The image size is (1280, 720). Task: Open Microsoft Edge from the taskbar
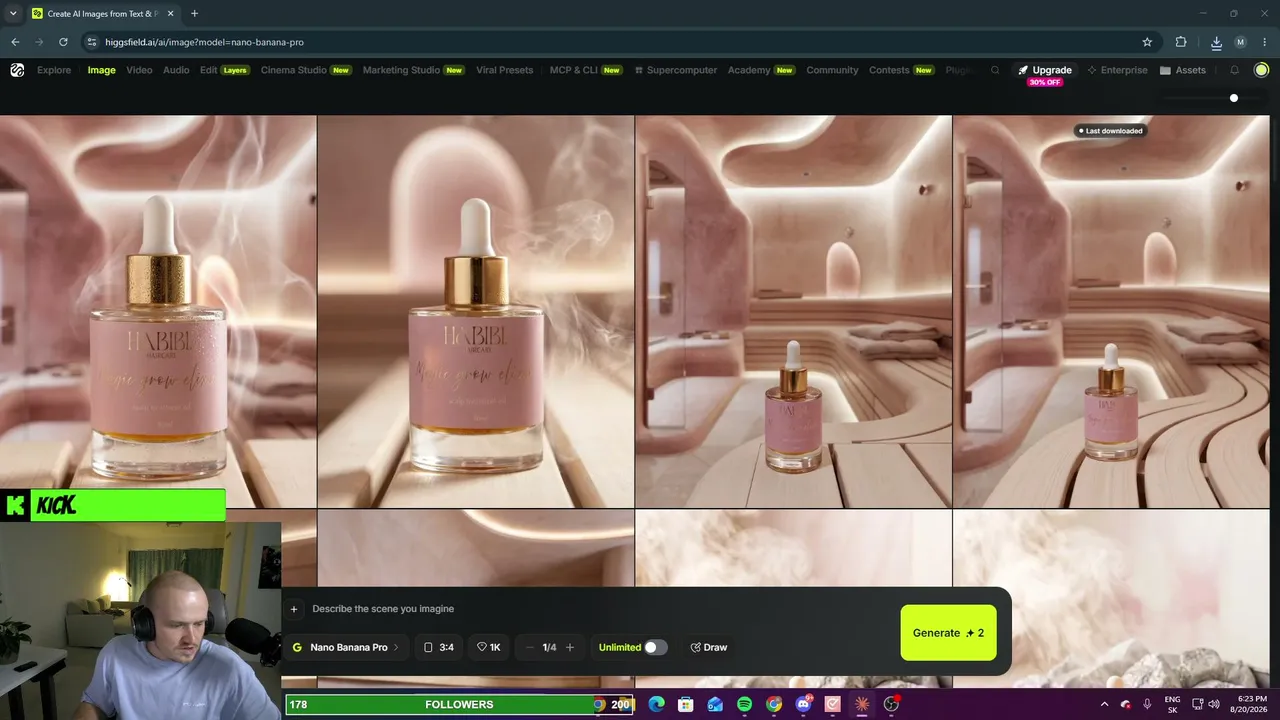tap(656, 704)
